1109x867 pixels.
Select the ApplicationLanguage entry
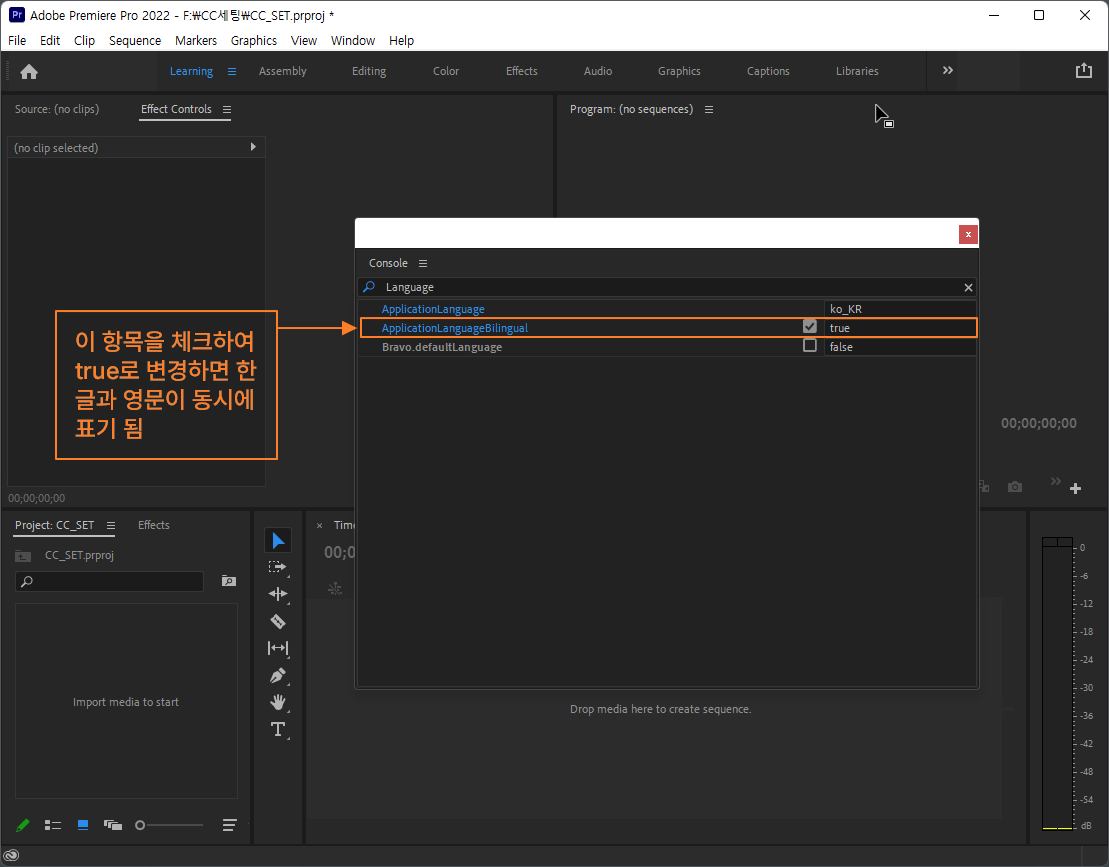[x=433, y=309]
